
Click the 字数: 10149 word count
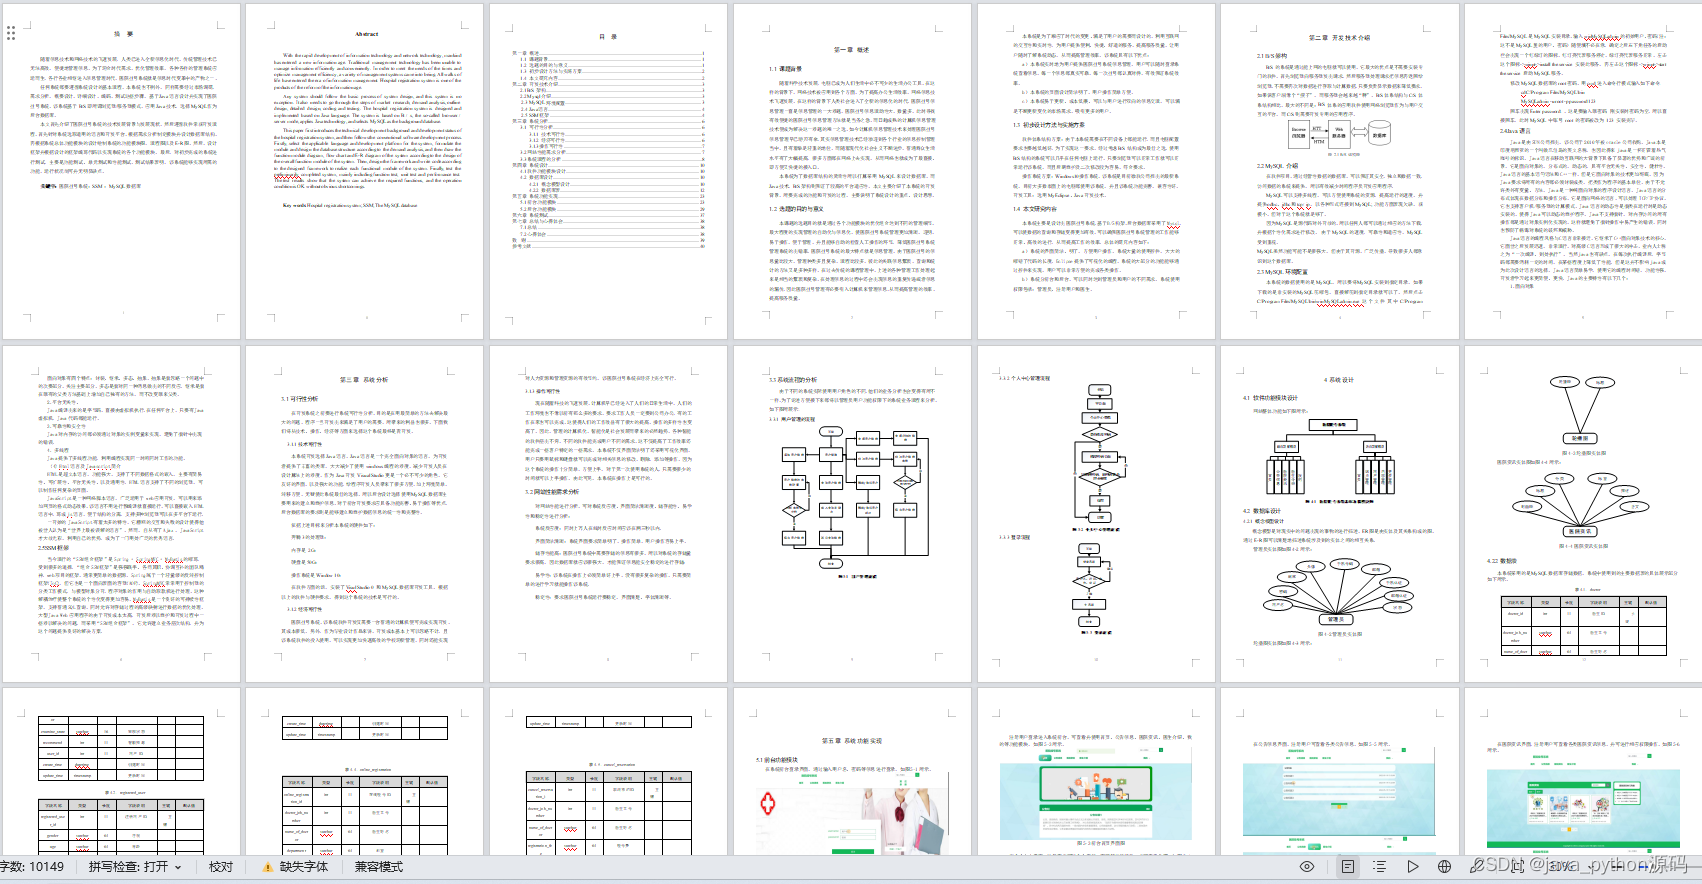coord(32,867)
